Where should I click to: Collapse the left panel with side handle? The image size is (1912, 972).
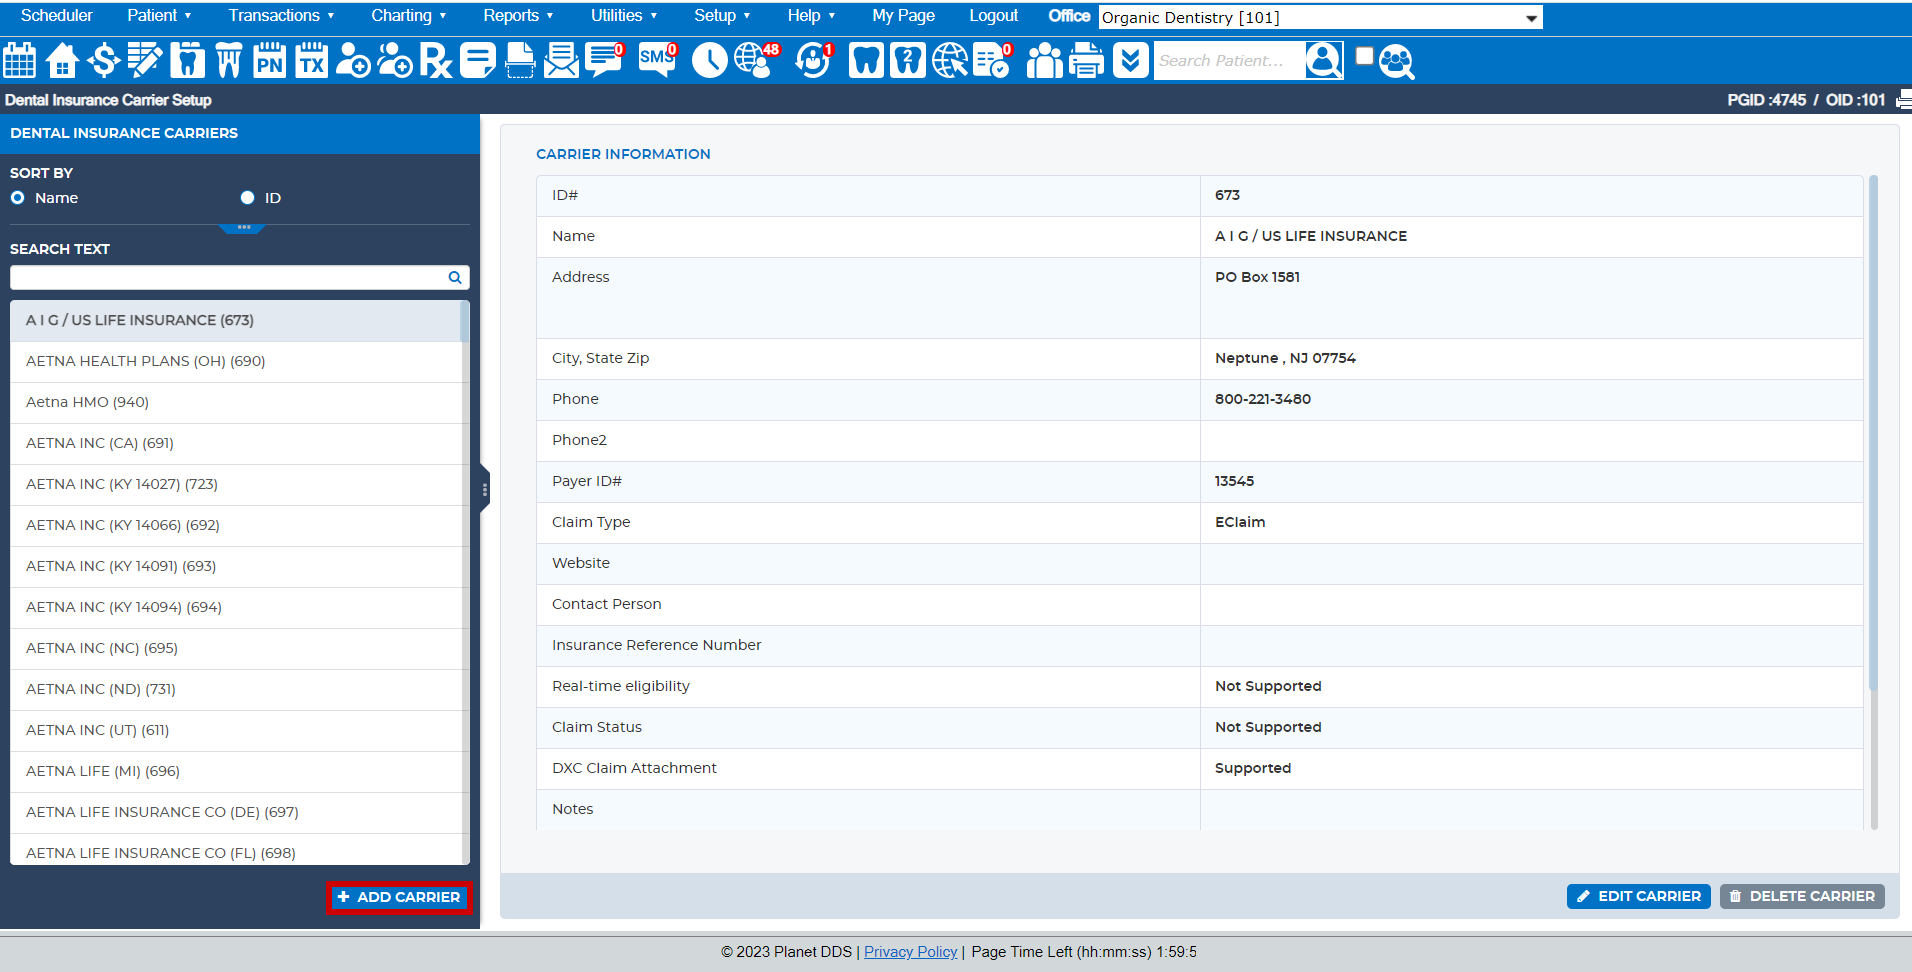coord(485,490)
